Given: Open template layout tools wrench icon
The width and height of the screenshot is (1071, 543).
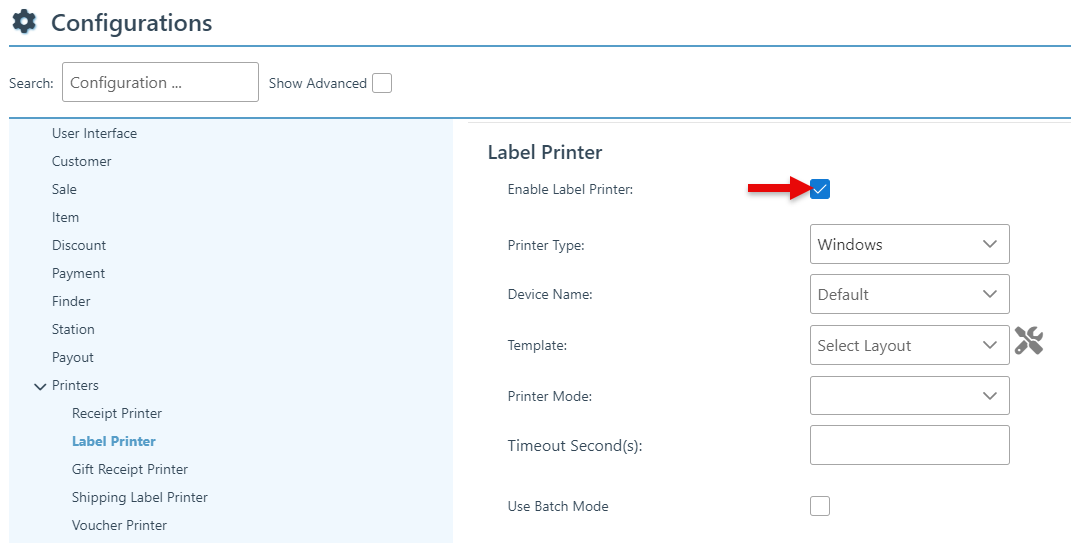Looking at the screenshot, I should pyautogui.click(x=1029, y=341).
